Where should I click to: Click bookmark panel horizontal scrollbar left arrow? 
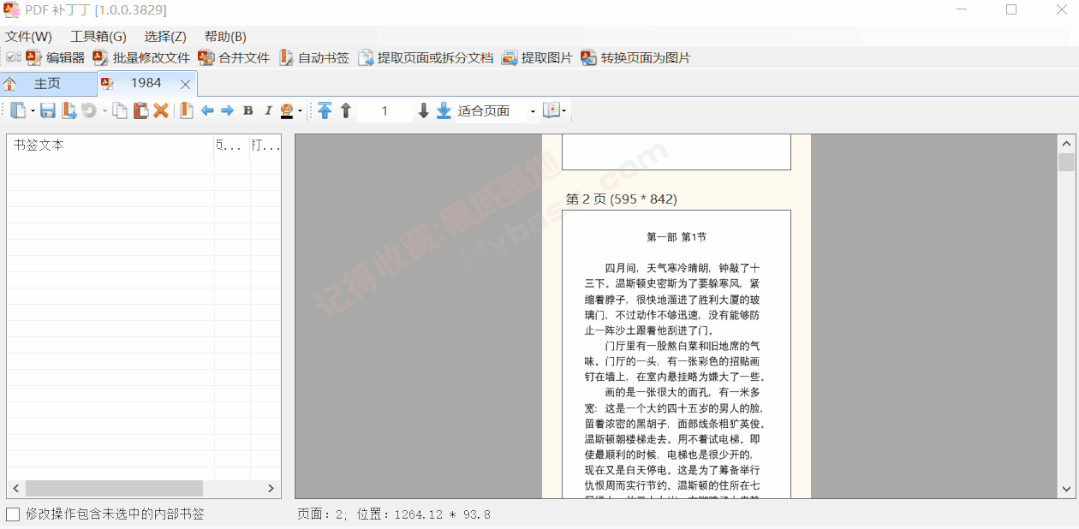16,488
